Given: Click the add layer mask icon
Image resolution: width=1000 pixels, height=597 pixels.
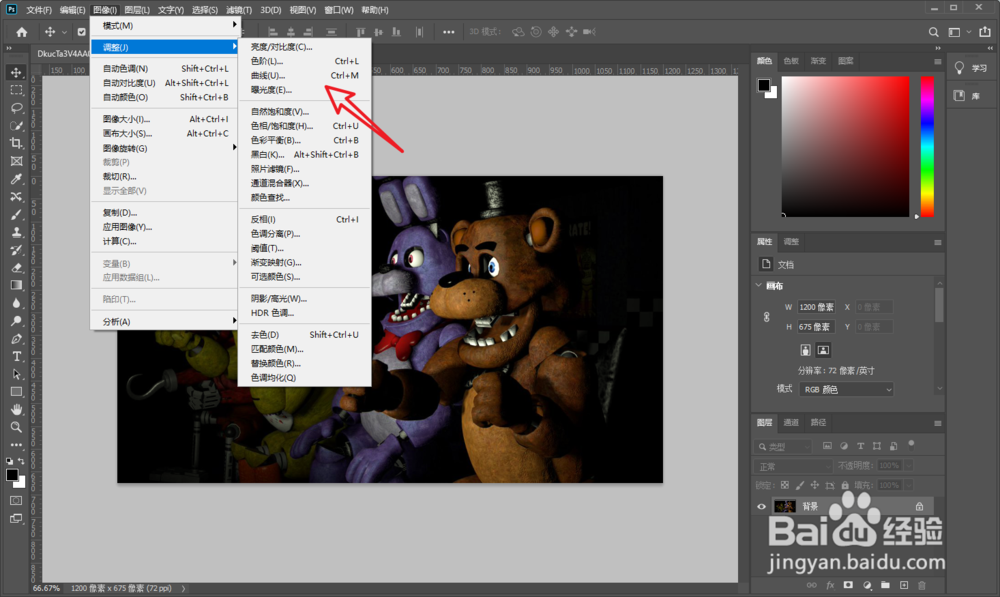Looking at the screenshot, I should click(x=848, y=585).
